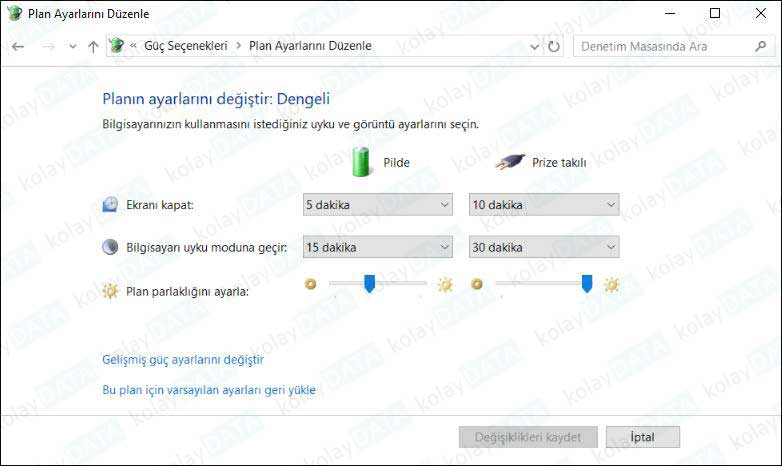Screen dimensions: 782x466
Task: Open the recent locations dropdown arrow
Action: click(x=72, y=46)
